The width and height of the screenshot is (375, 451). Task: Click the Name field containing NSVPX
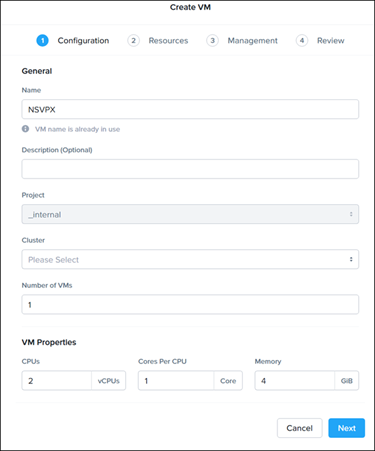click(190, 109)
